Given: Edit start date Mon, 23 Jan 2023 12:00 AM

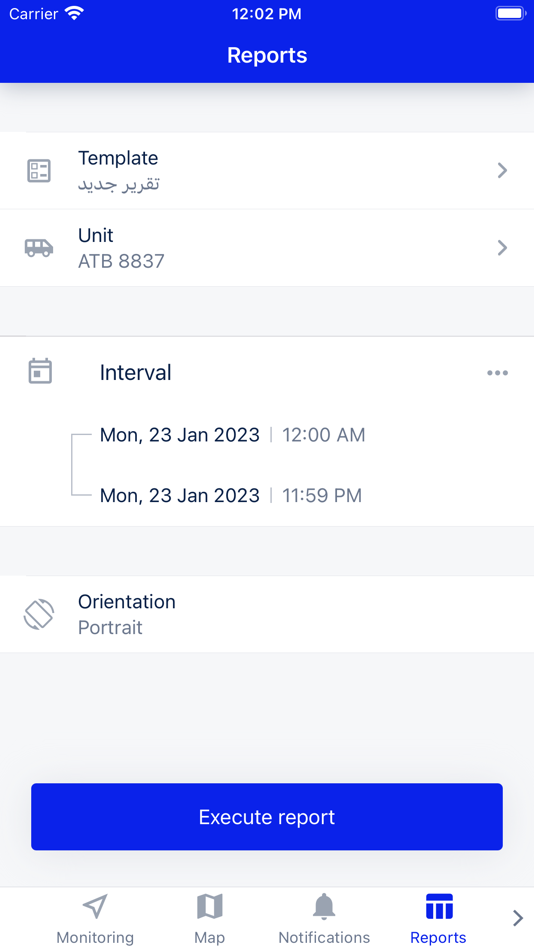Looking at the screenshot, I should click(233, 435).
